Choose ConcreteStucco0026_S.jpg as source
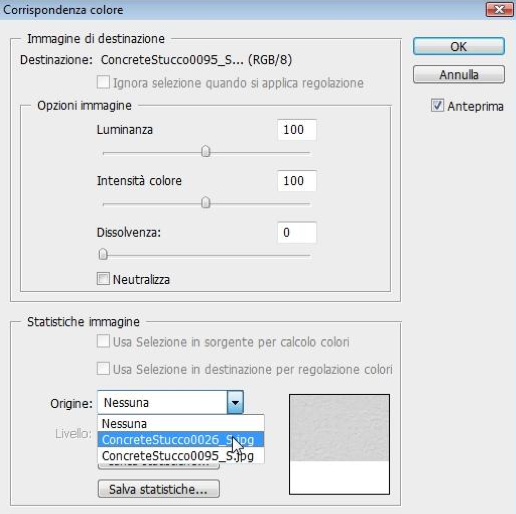 click(x=181, y=439)
